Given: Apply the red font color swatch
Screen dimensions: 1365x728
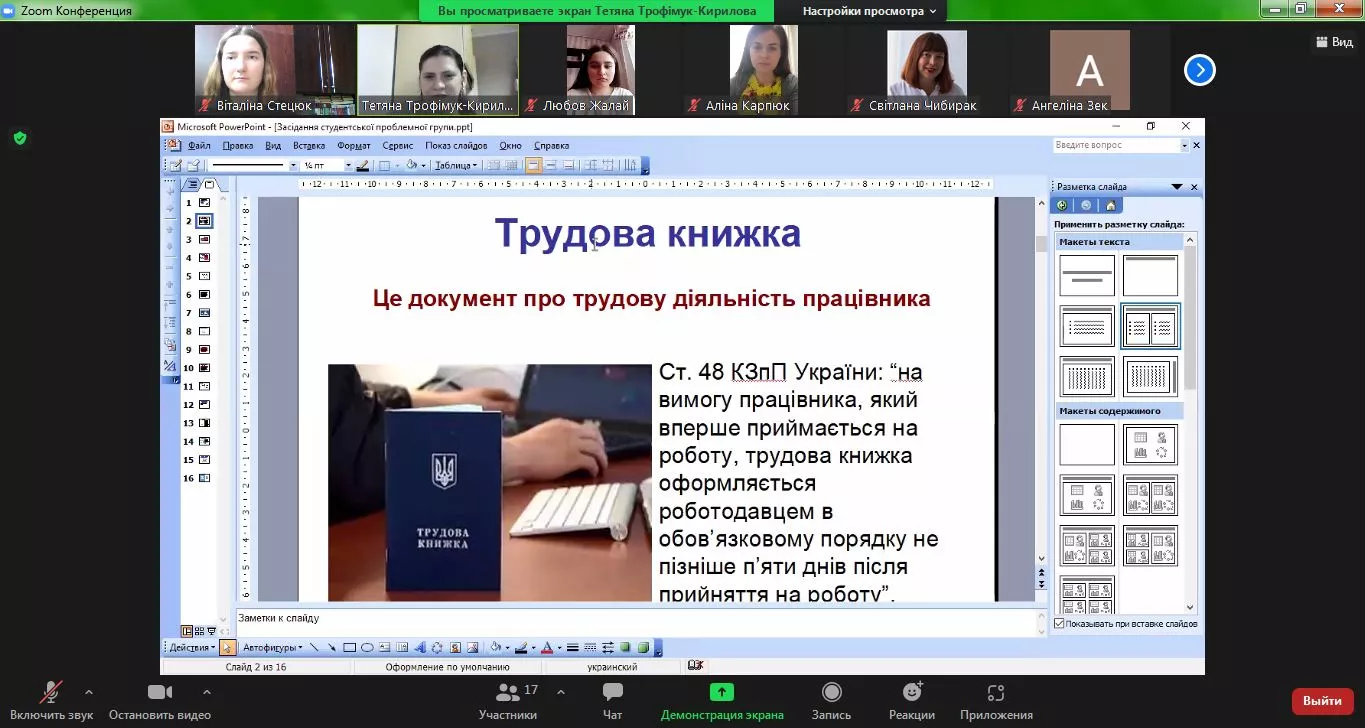Looking at the screenshot, I should coord(546,647).
